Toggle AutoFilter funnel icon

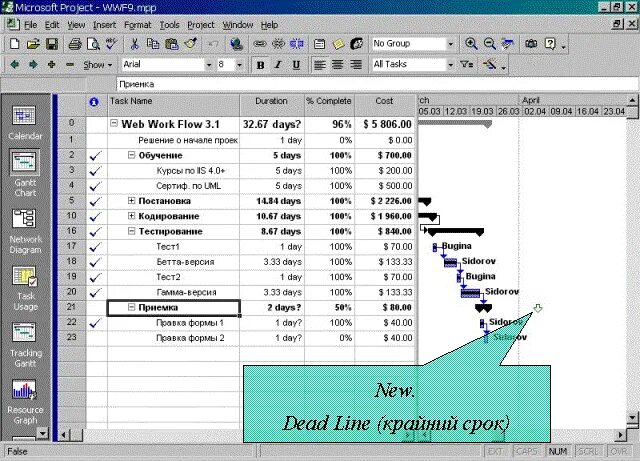467,65
